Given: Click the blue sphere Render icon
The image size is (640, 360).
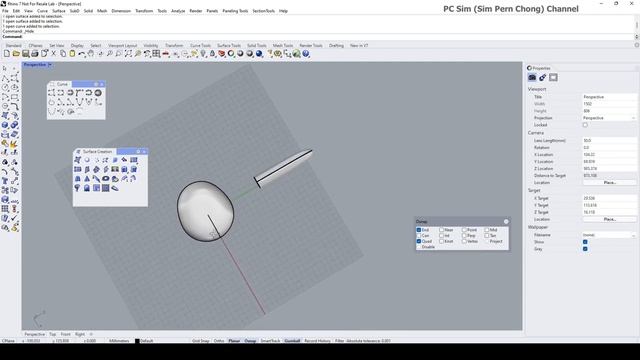Looking at the screenshot, I should point(259,53).
